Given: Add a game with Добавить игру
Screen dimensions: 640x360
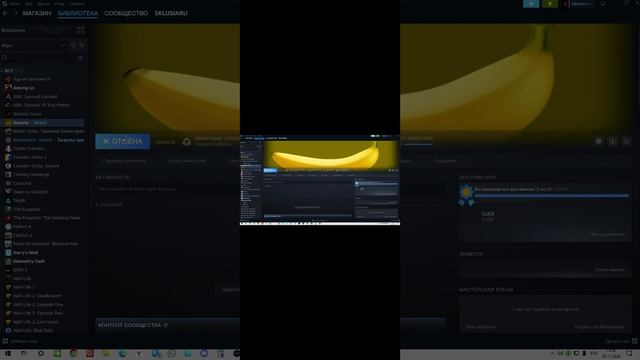Looking at the screenshot, I should (x=20, y=341).
